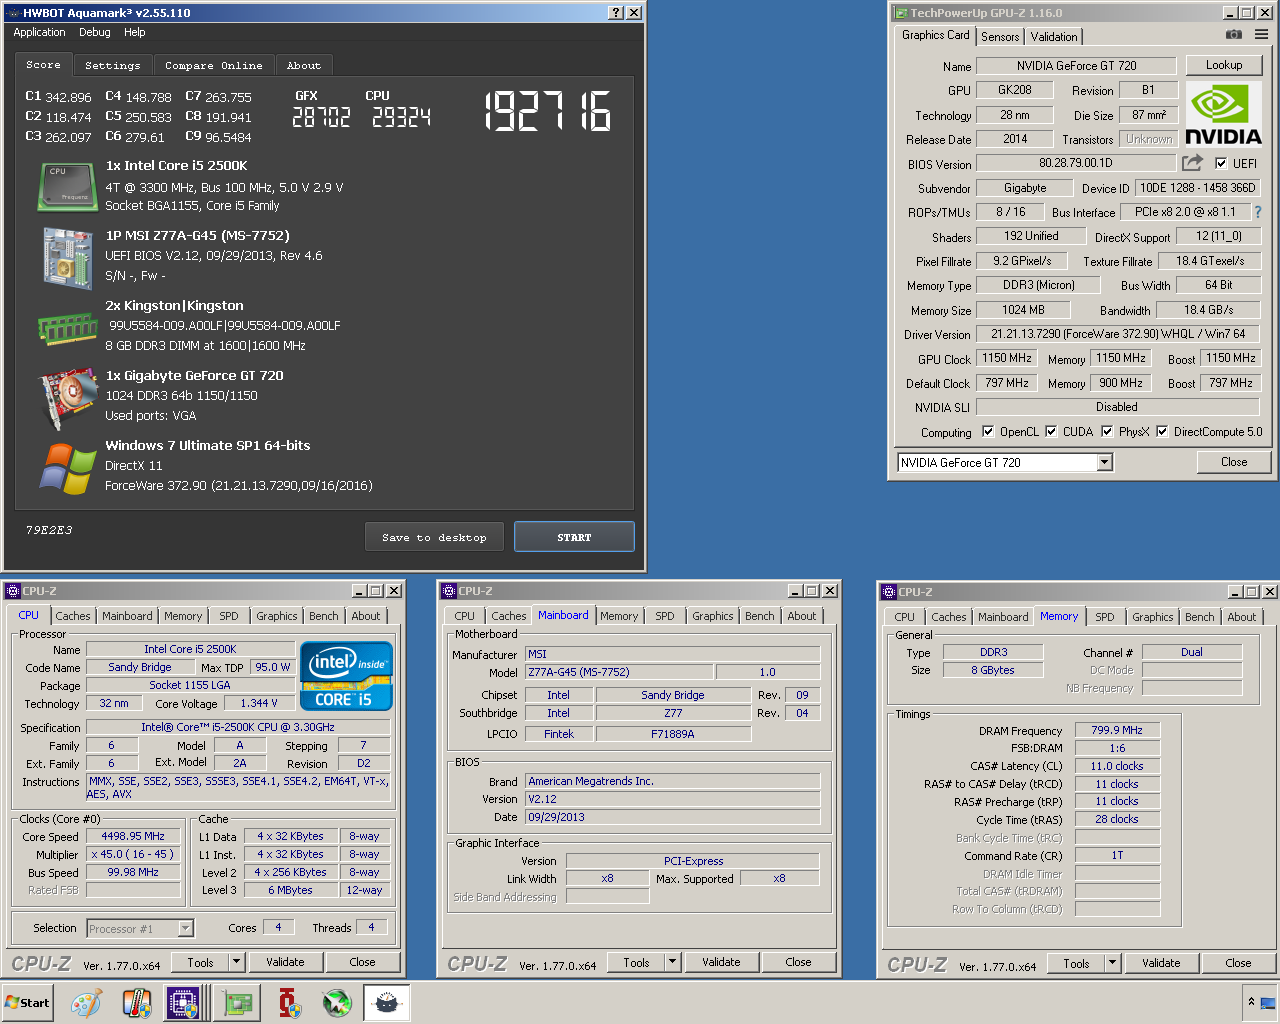The width and height of the screenshot is (1280, 1024).
Task: Open the Validation tab in GPU-Z
Action: [1054, 36]
